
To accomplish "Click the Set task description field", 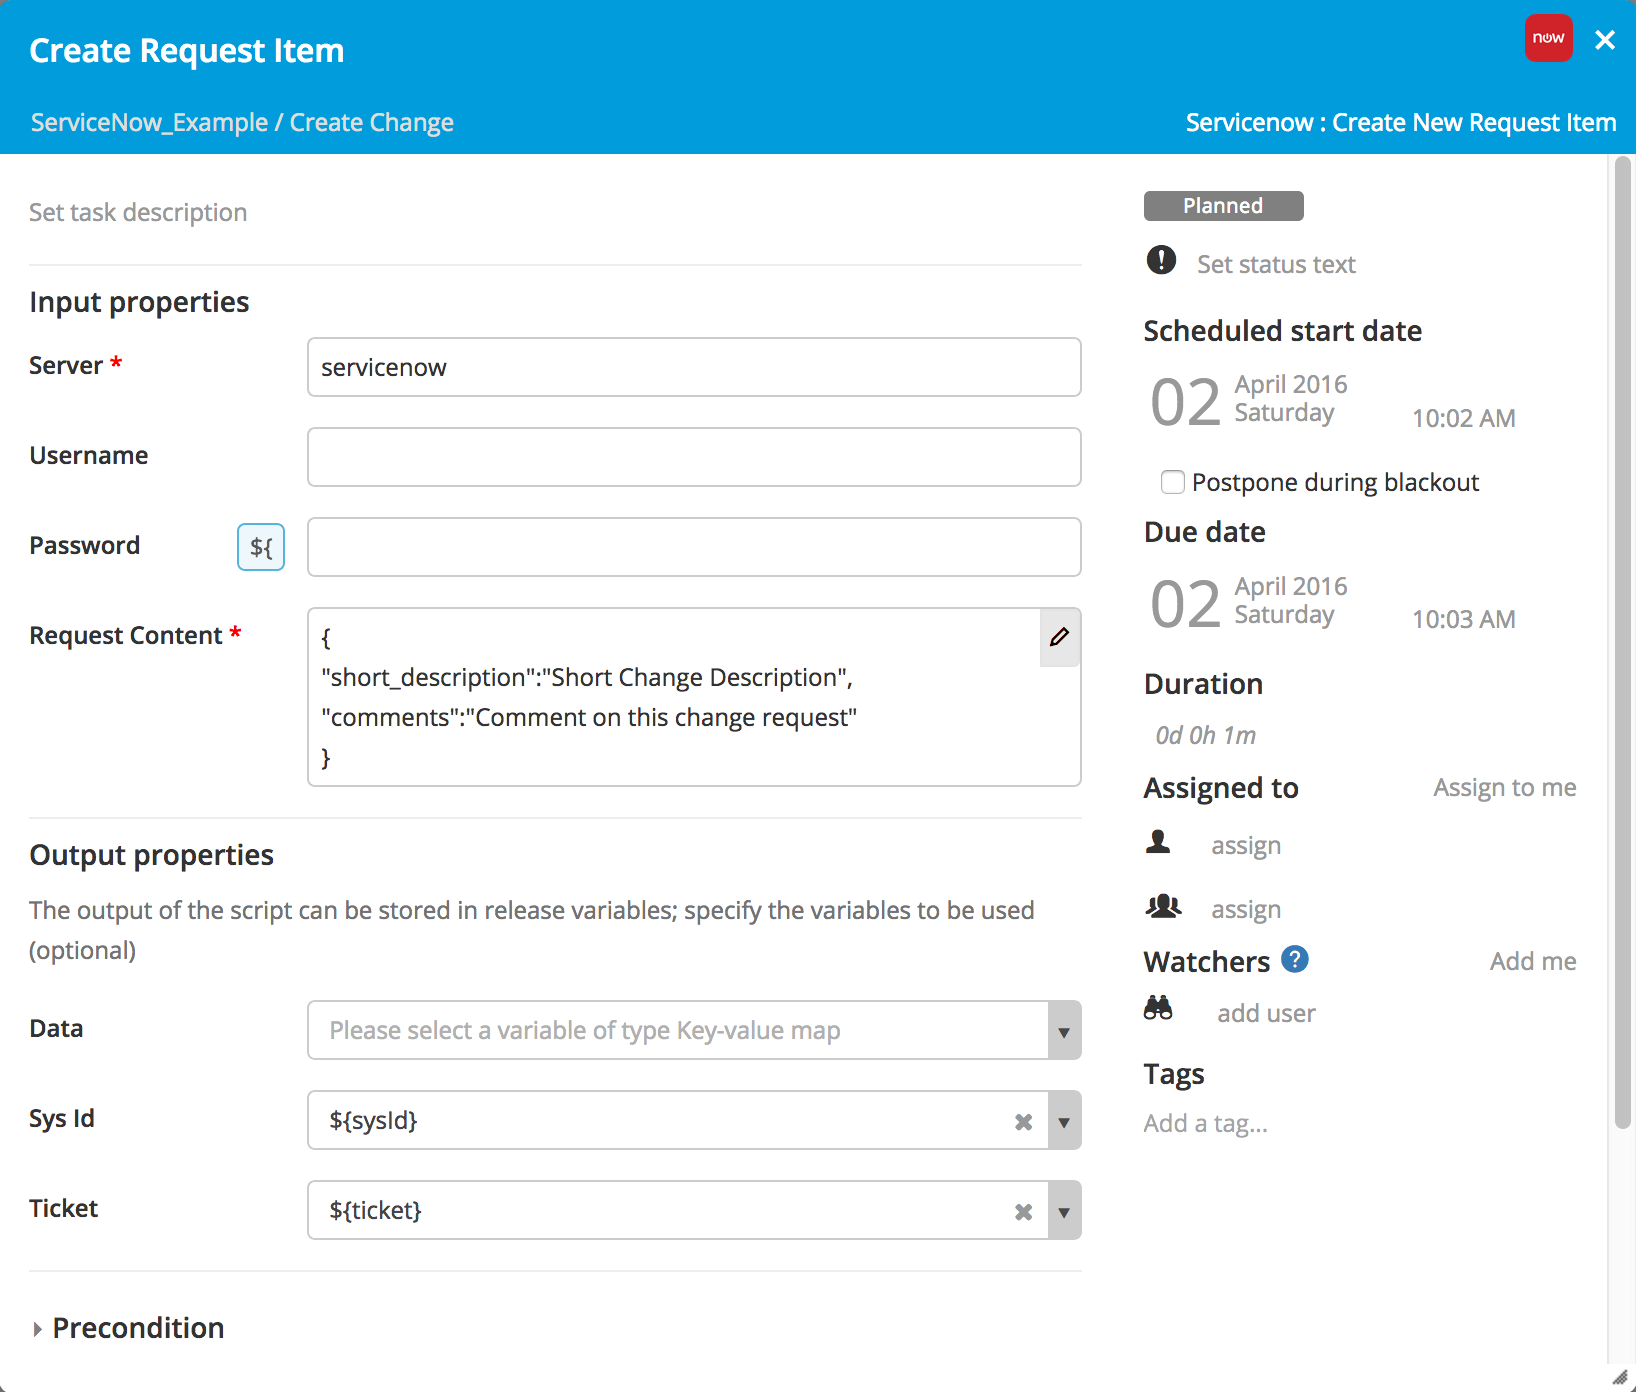I will click(x=138, y=212).
